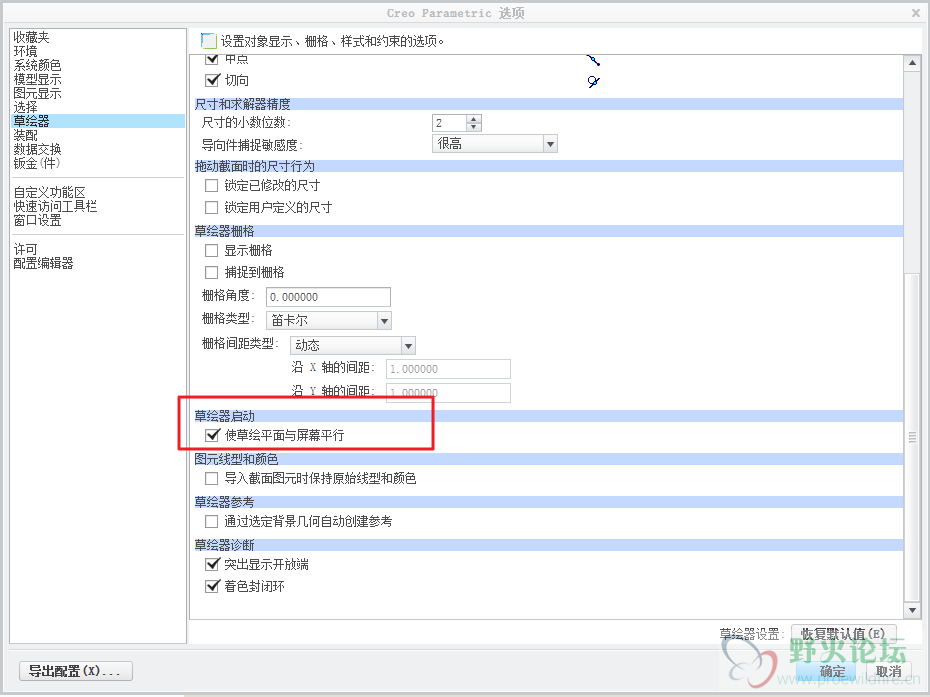The width and height of the screenshot is (930, 697).
Task: Uncheck 使草绘平面与屏幕平行 option
Action: point(212,435)
